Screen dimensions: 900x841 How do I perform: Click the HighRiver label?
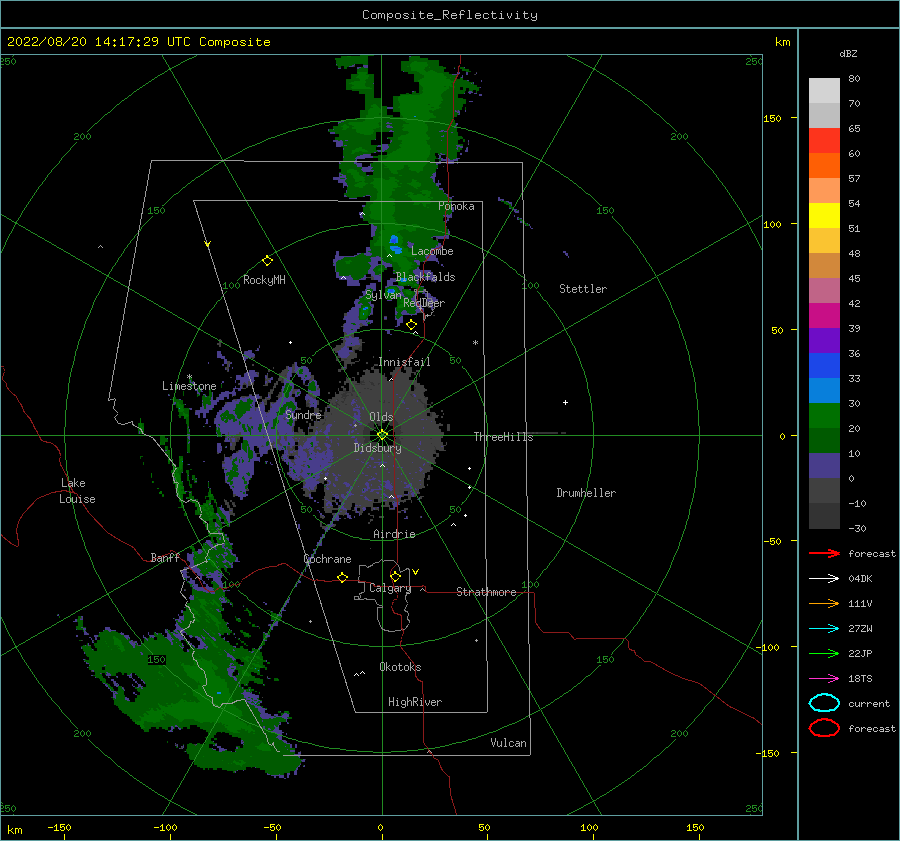(x=415, y=702)
